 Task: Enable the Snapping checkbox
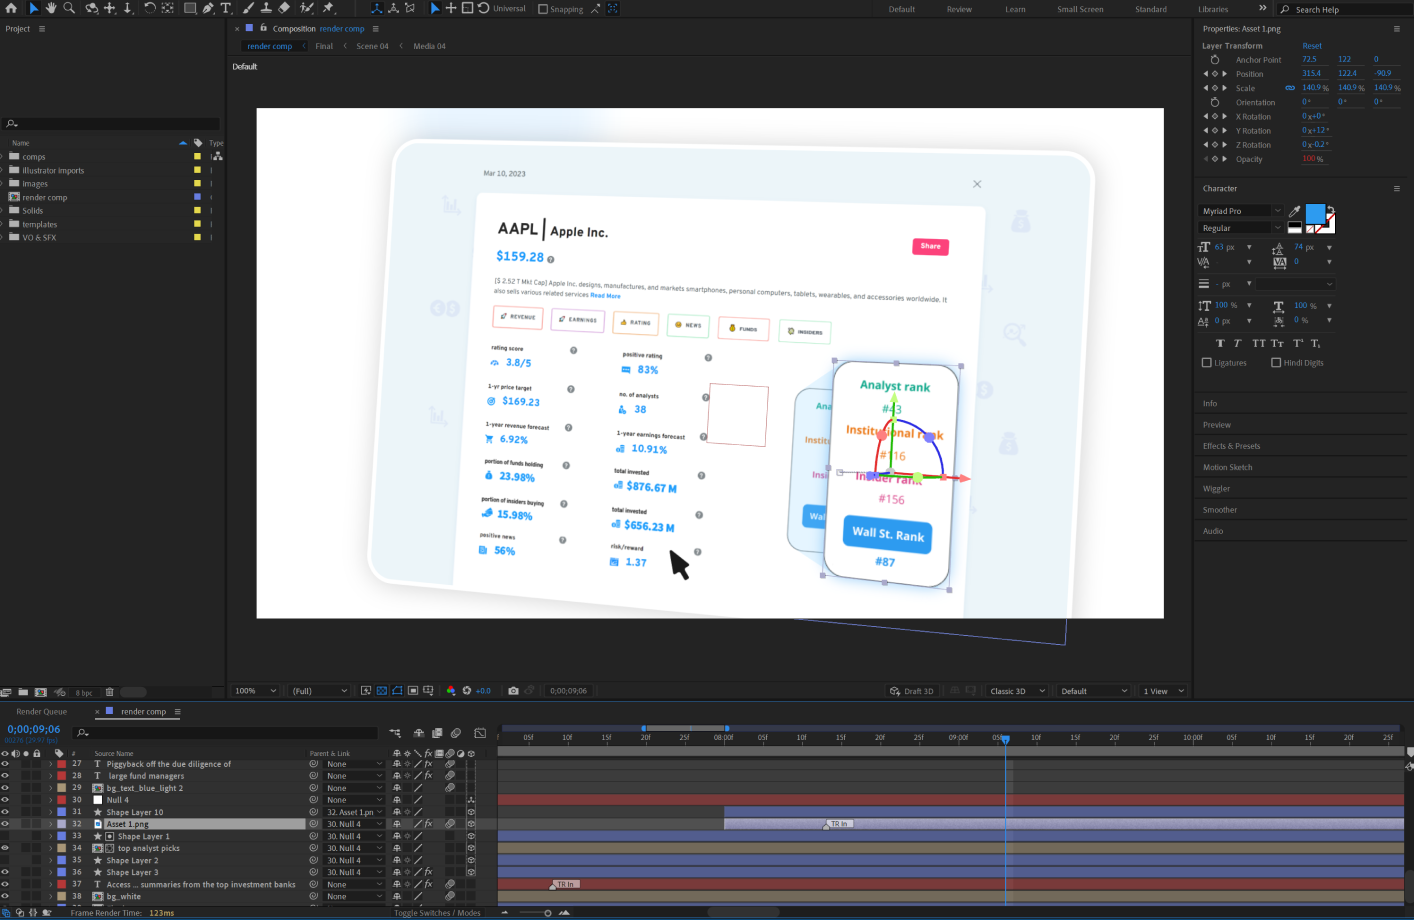click(x=543, y=9)
